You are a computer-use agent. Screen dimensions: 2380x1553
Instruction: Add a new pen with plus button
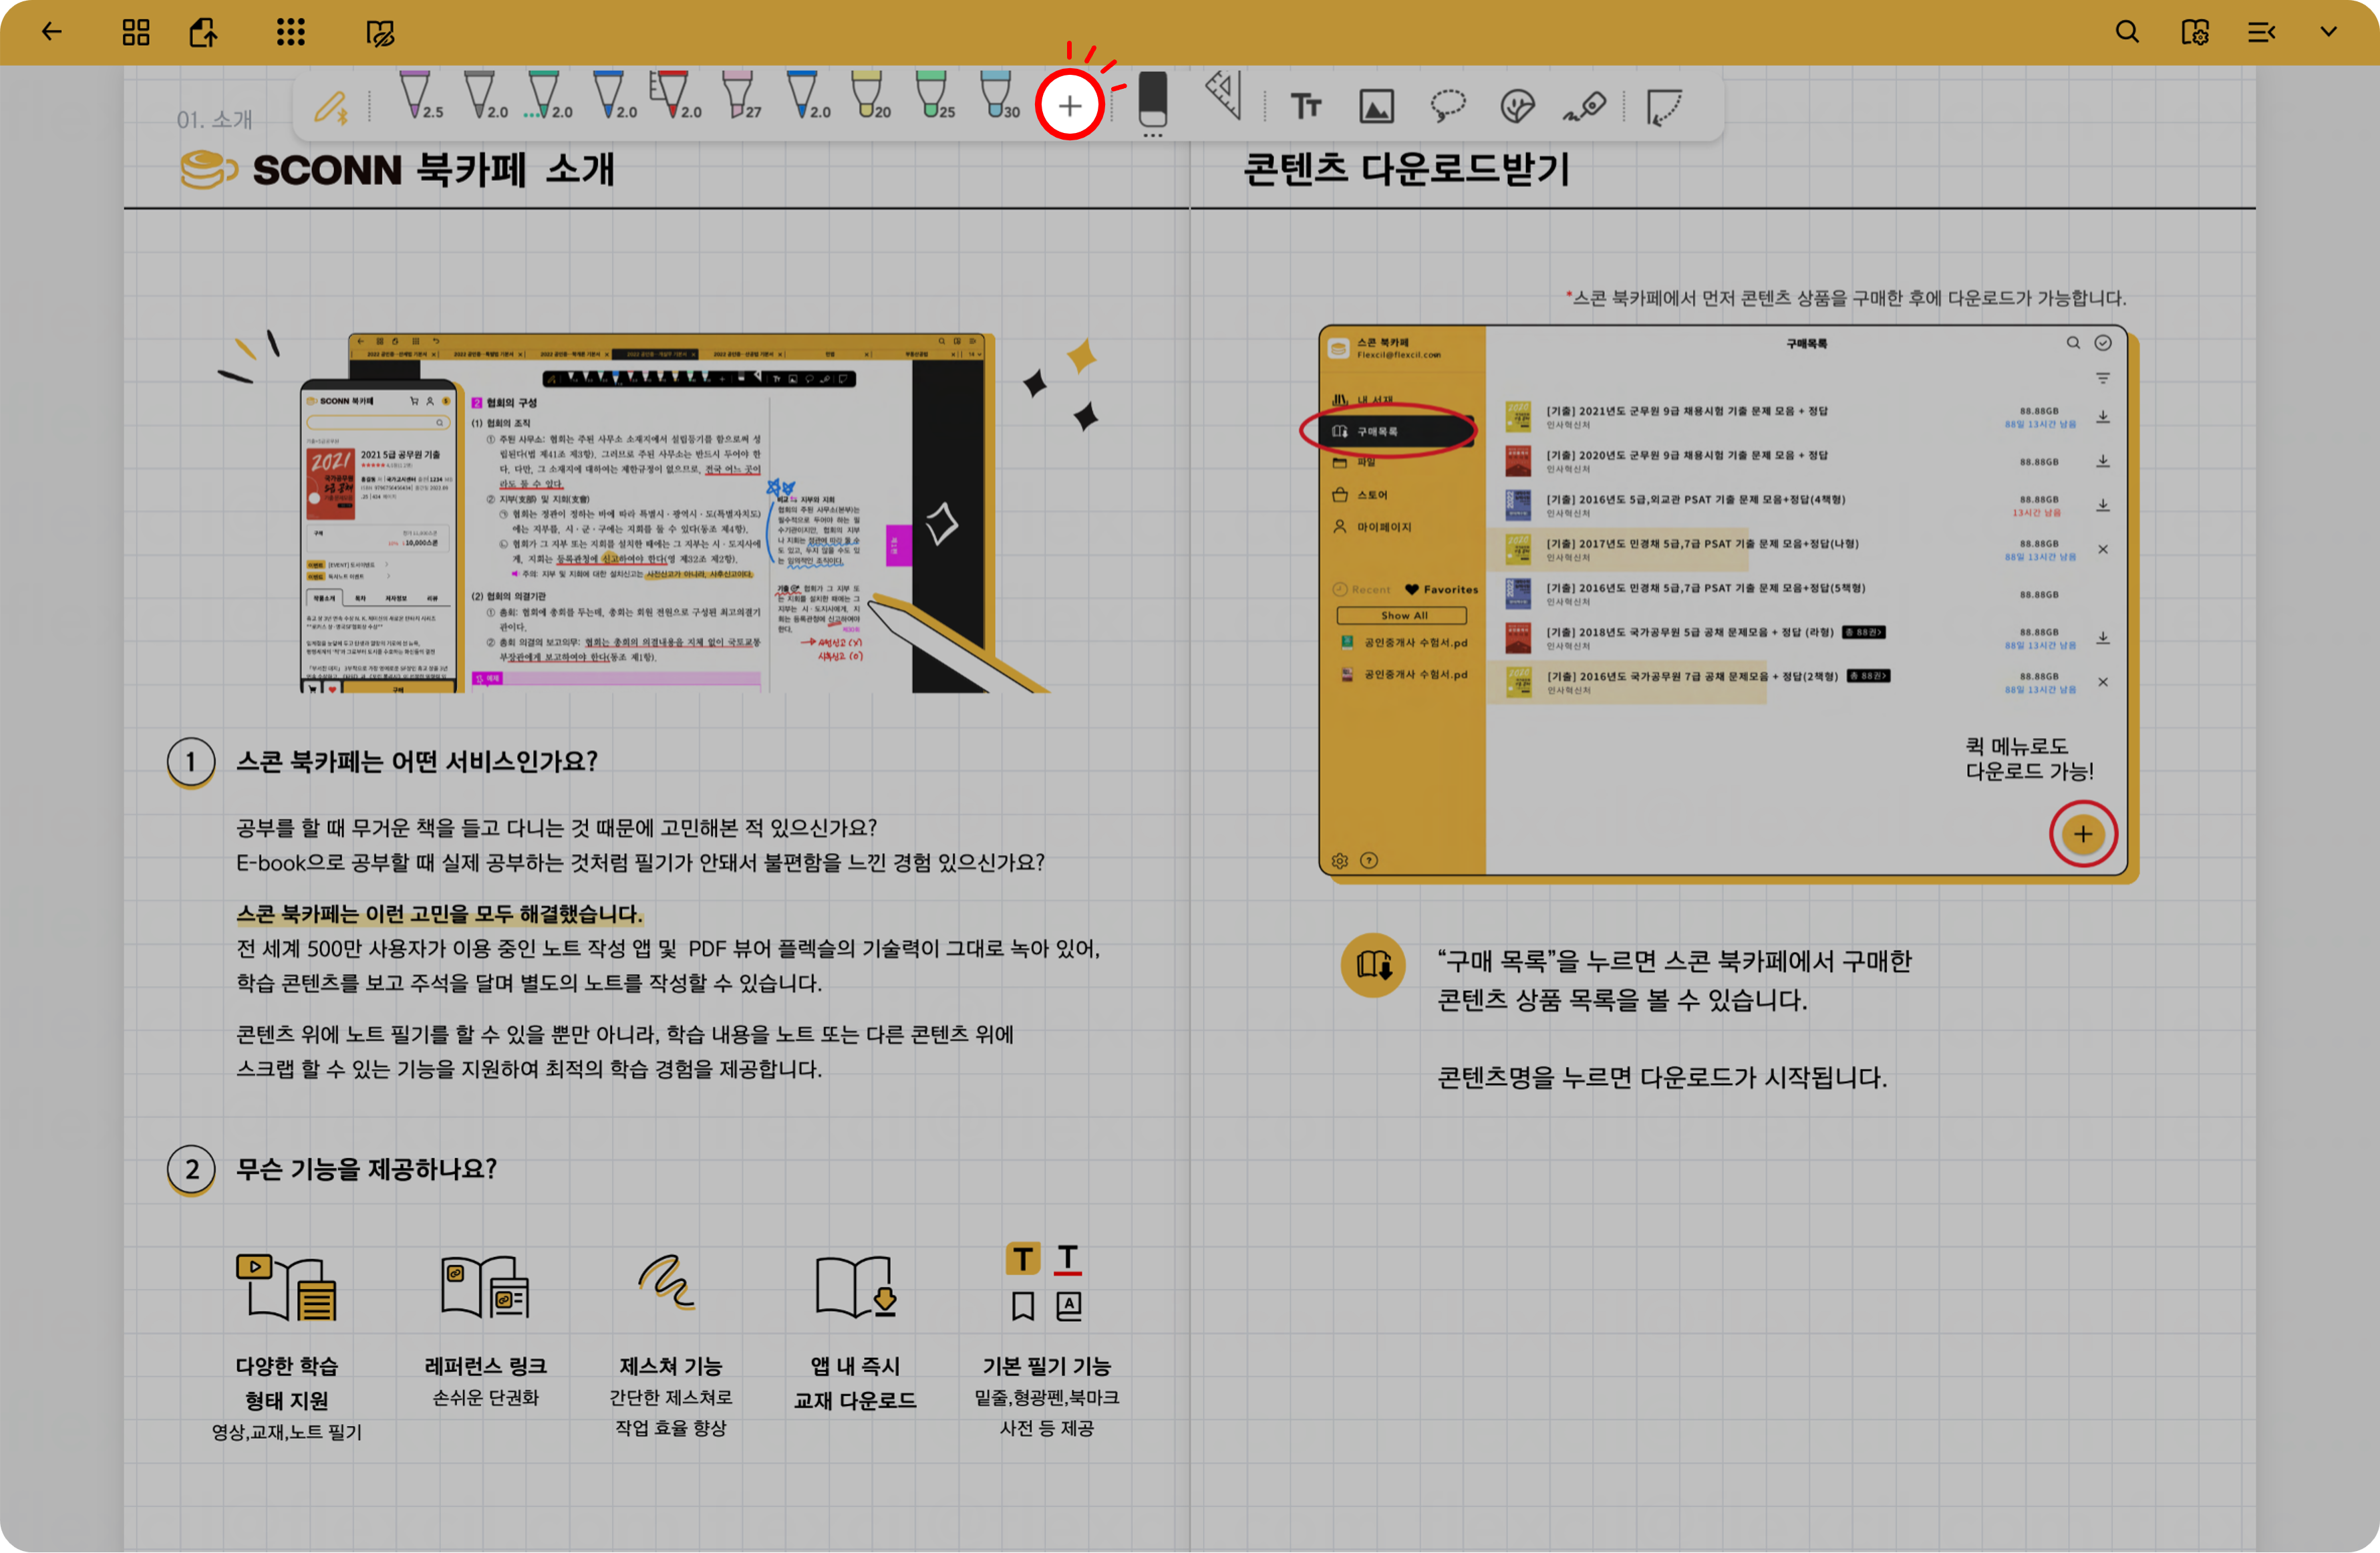tap(1070, 106)
